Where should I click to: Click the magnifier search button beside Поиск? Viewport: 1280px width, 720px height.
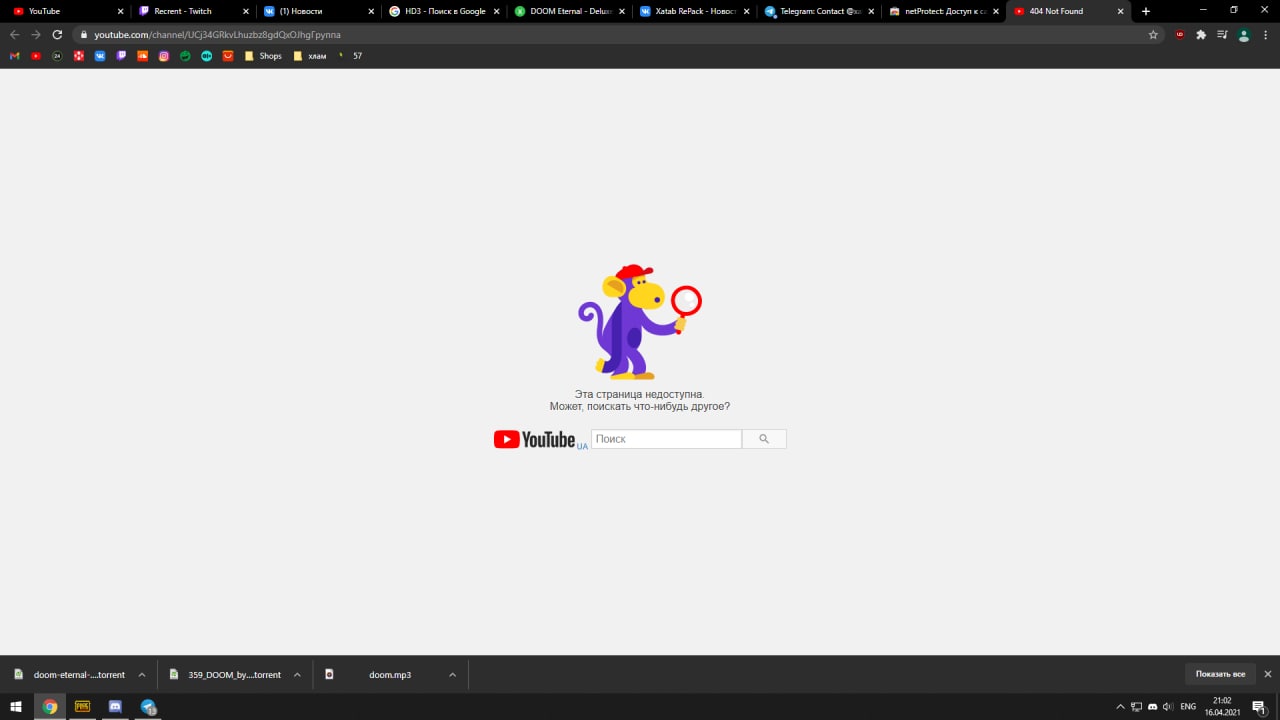click(x=764, y=439)
